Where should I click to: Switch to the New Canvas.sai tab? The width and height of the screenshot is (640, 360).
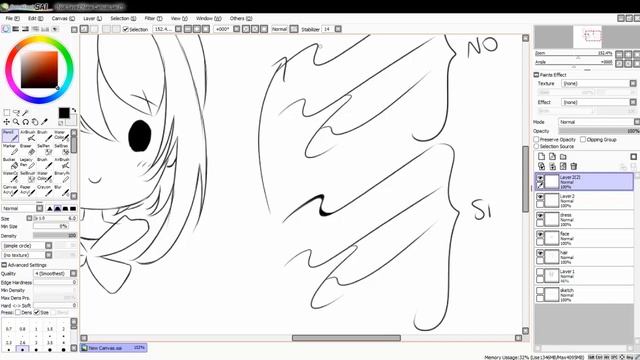click(113, 348)
